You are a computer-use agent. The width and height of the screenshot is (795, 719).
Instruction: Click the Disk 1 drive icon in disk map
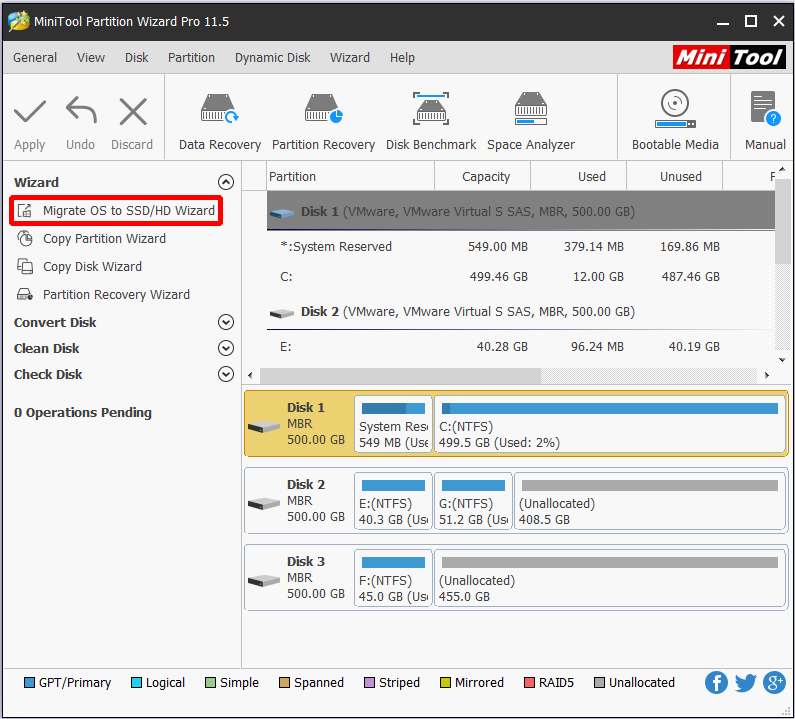point(264,427)
